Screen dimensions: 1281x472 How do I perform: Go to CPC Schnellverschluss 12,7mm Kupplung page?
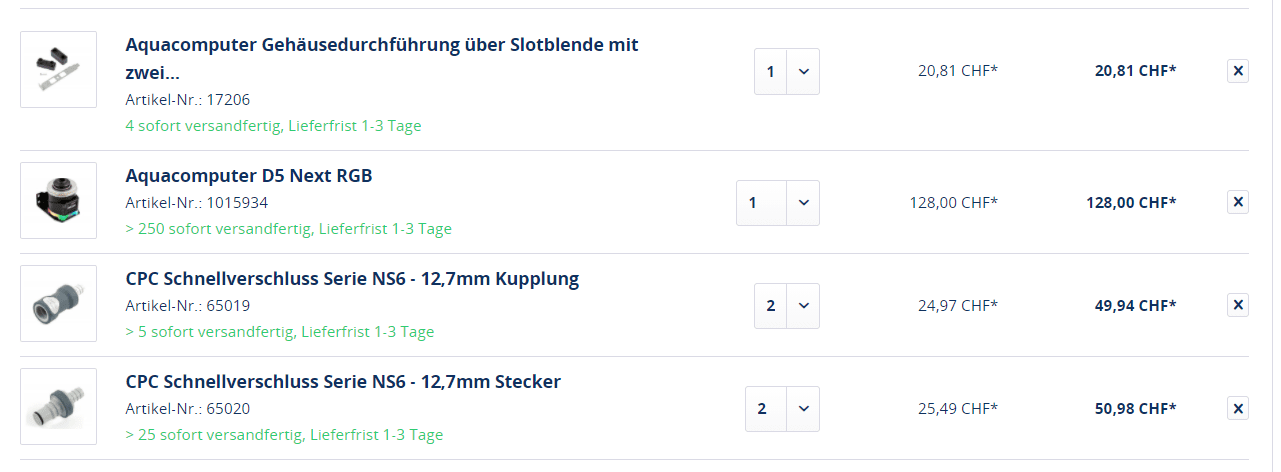click(352, 279)
